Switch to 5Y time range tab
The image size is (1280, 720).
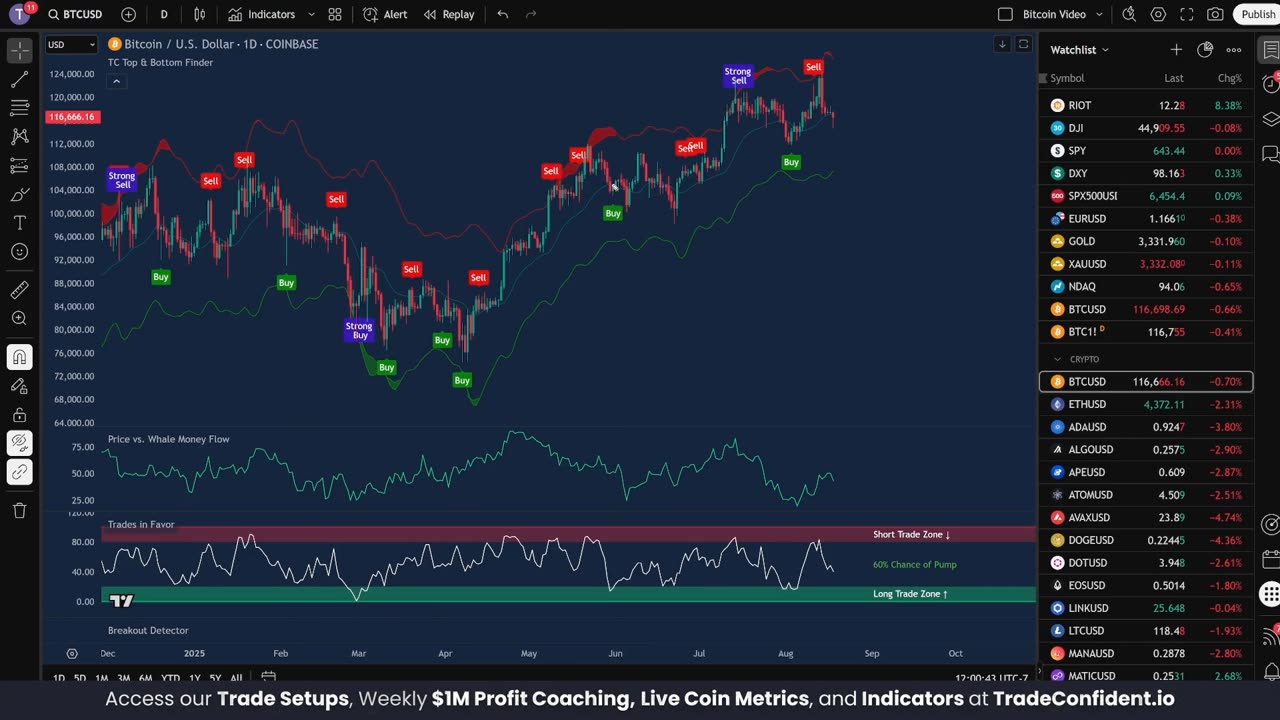point(215,678)
